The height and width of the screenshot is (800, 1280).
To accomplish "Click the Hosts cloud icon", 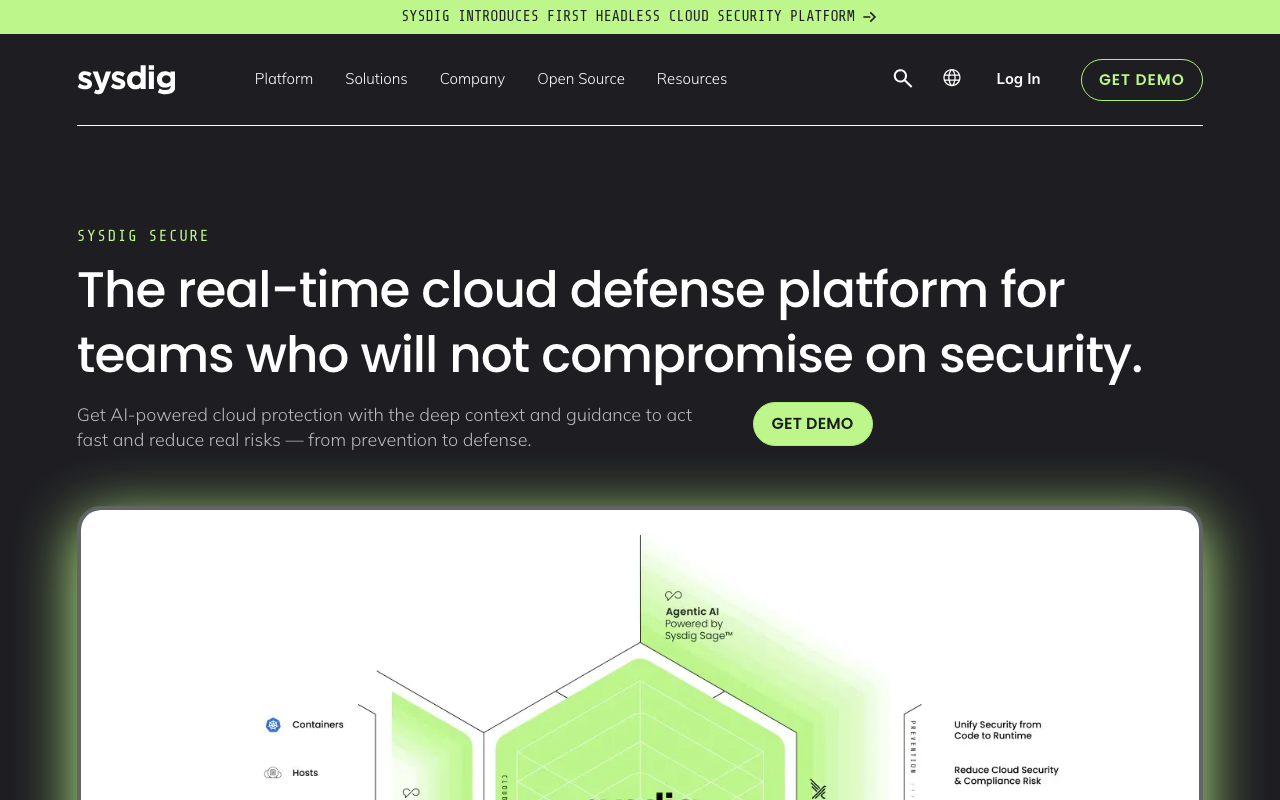I will pos(273,773).
